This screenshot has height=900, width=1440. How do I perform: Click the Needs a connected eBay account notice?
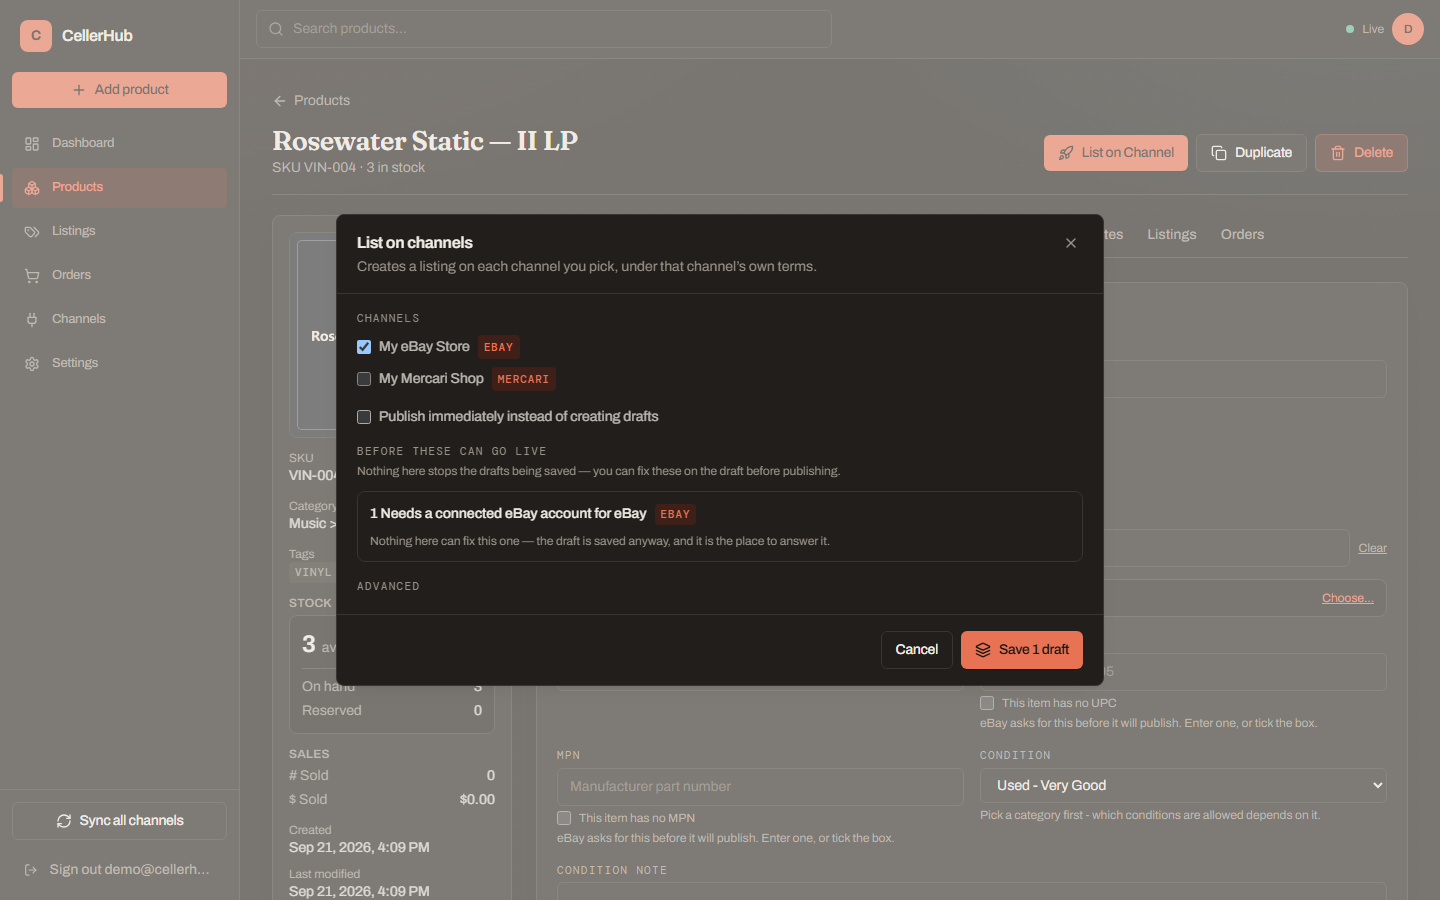[720, 526]
